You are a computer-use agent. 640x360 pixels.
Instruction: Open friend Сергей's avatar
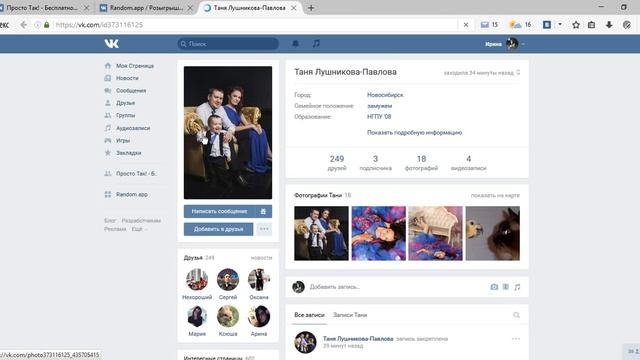[228, 280]
